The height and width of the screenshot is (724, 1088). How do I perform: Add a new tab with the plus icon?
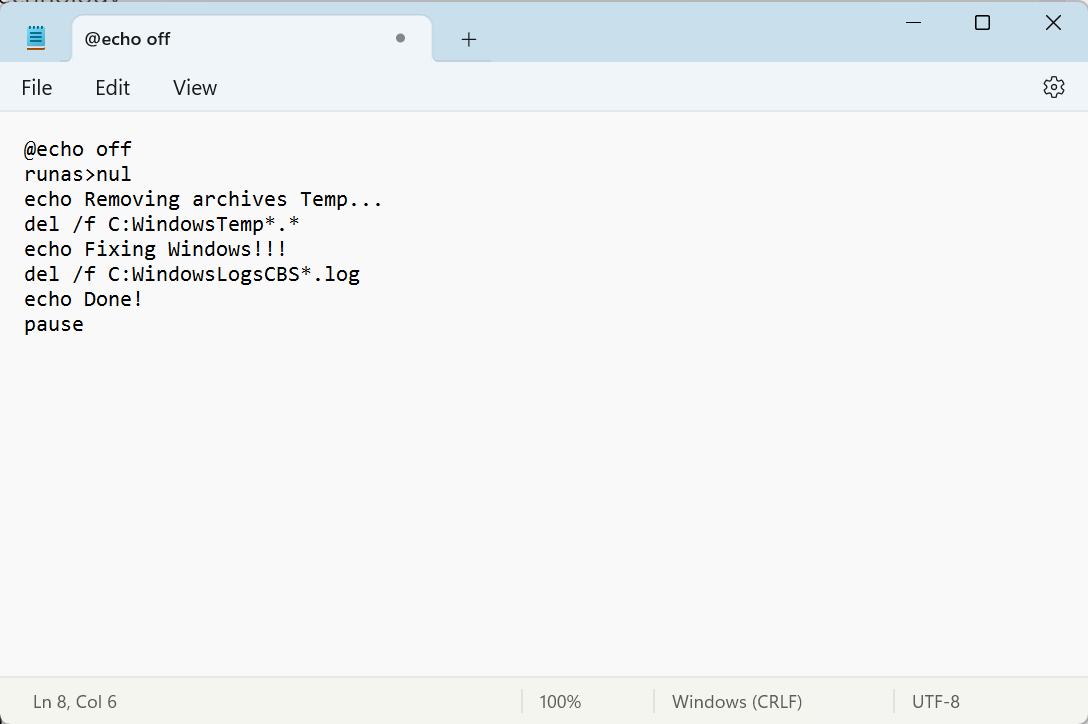469,39
